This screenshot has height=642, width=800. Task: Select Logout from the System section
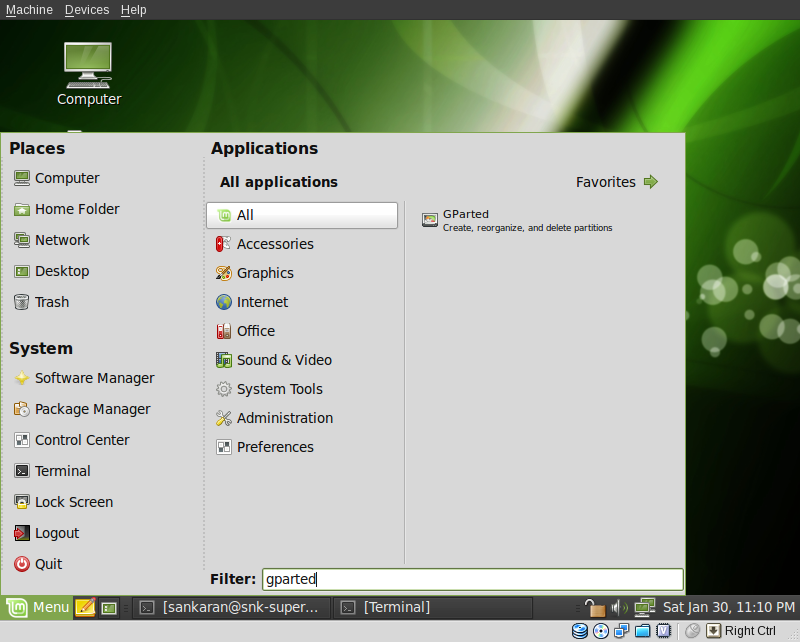tap(56, 533)
